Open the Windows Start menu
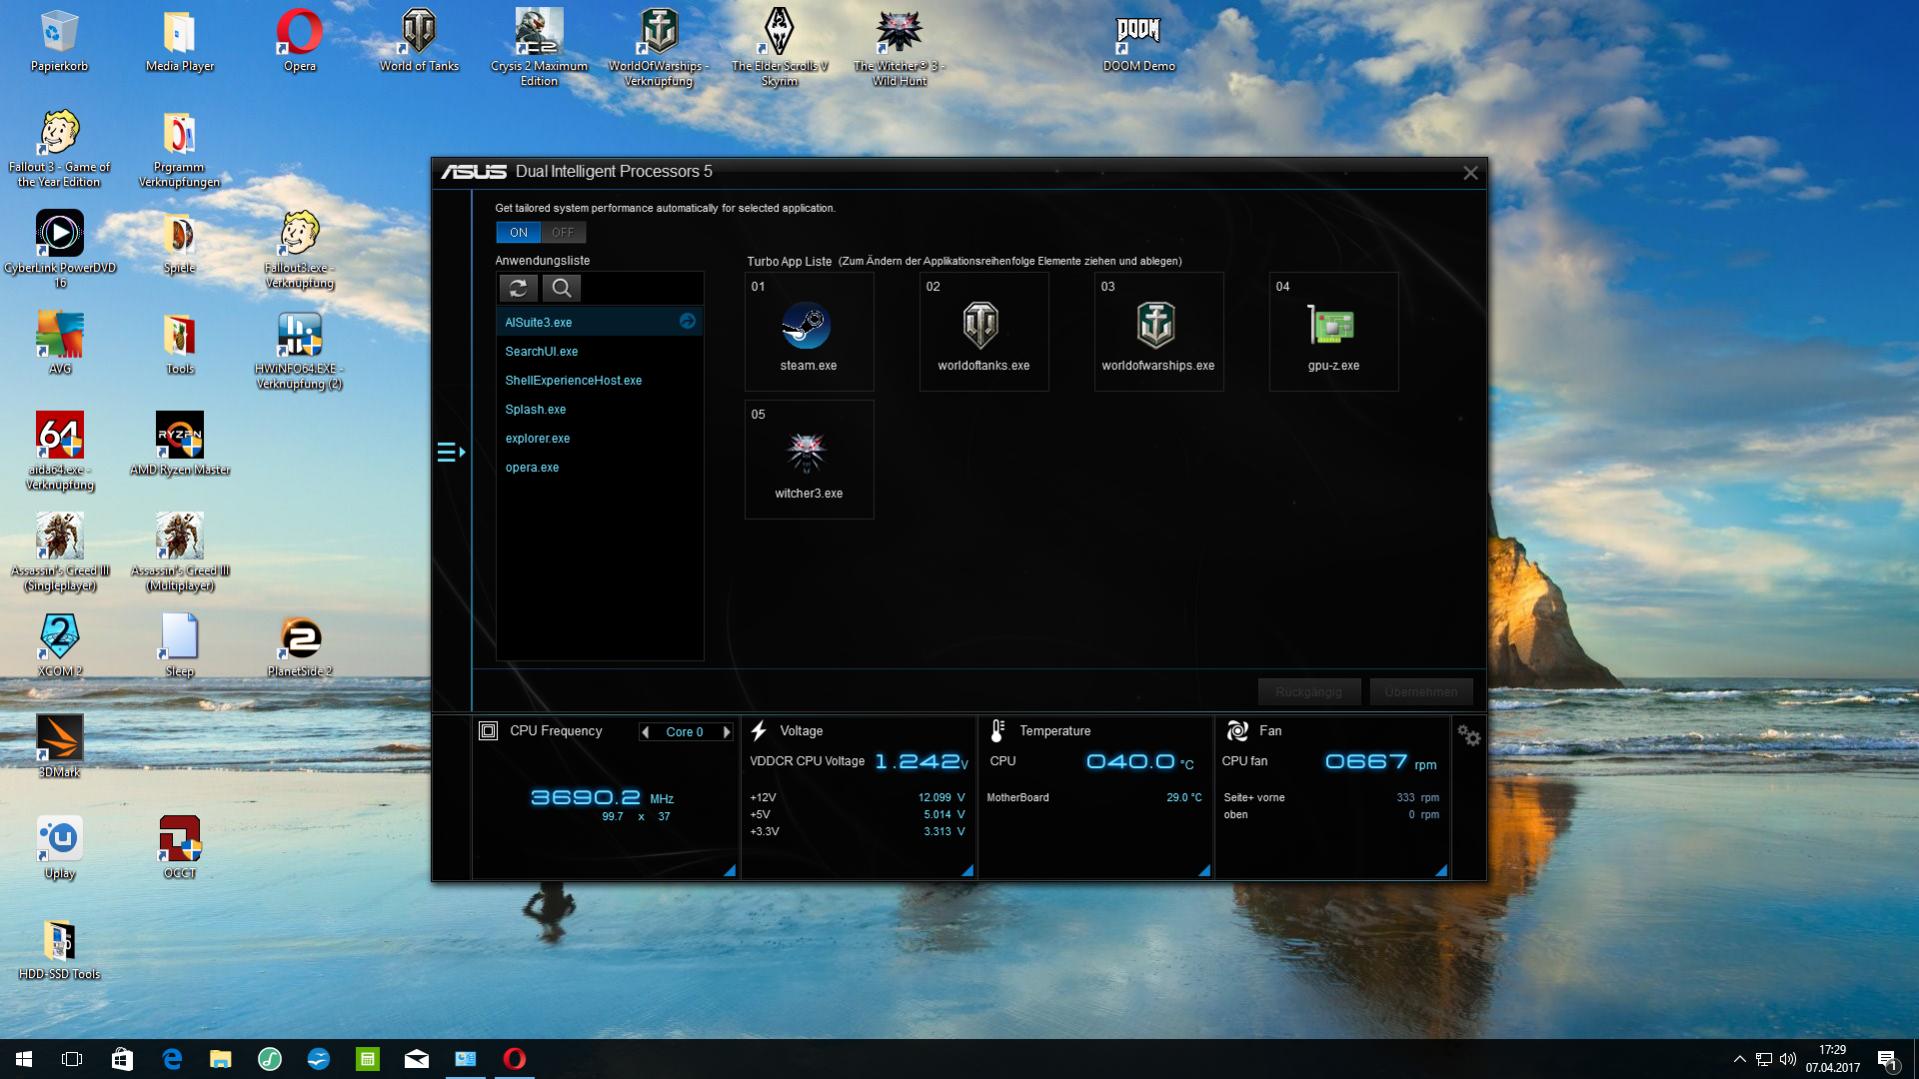Viewport: 1919px width, 1079px height. click(x=24, y=1059)
